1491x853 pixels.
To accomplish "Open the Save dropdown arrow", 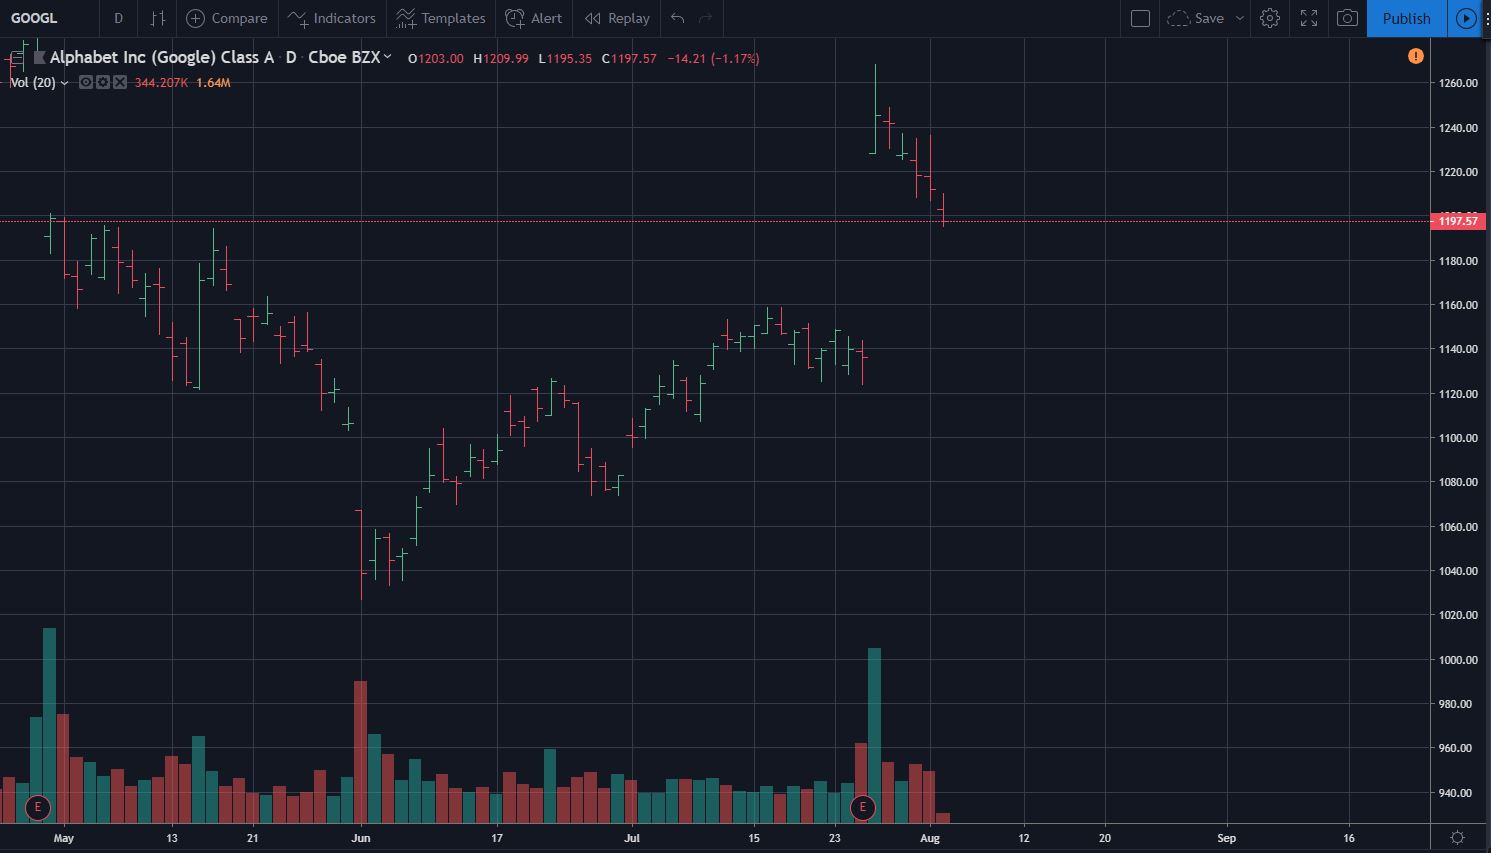I will (1240, 18).
